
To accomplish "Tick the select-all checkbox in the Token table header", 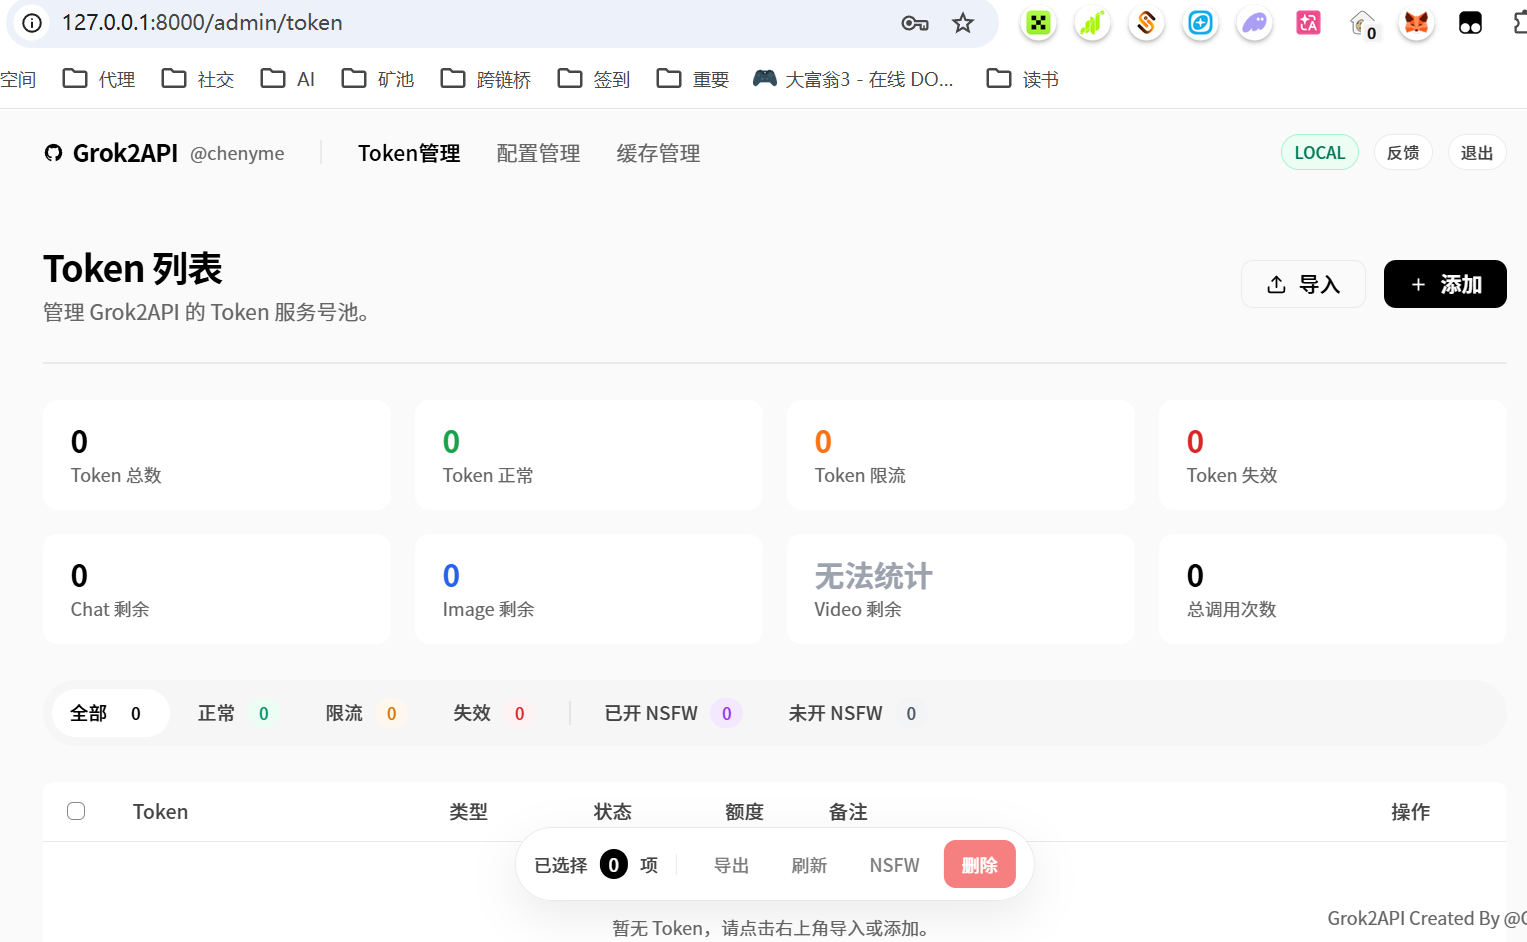I will coord(76,811).
